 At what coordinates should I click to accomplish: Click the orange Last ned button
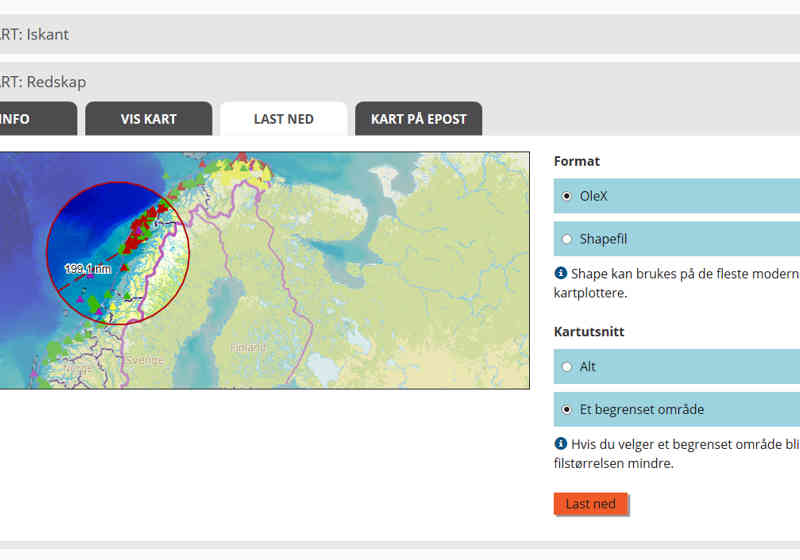coord(590,504)
